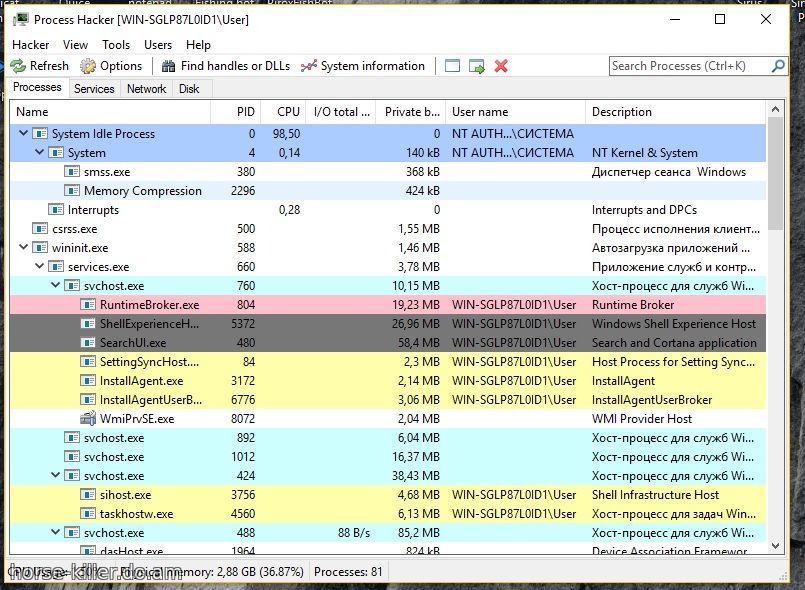Switch to the Services tab
The height and width of the screenshot is (590, 805).
coord(94,89)
